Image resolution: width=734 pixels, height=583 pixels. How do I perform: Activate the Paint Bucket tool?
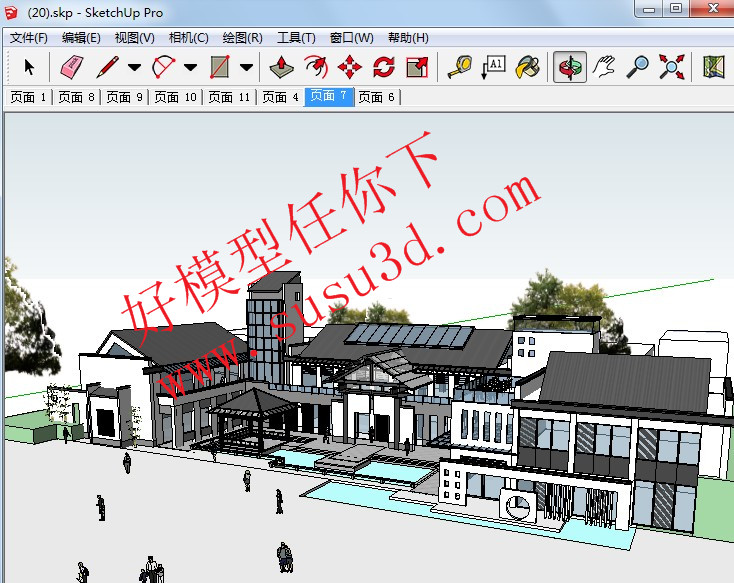528,67
